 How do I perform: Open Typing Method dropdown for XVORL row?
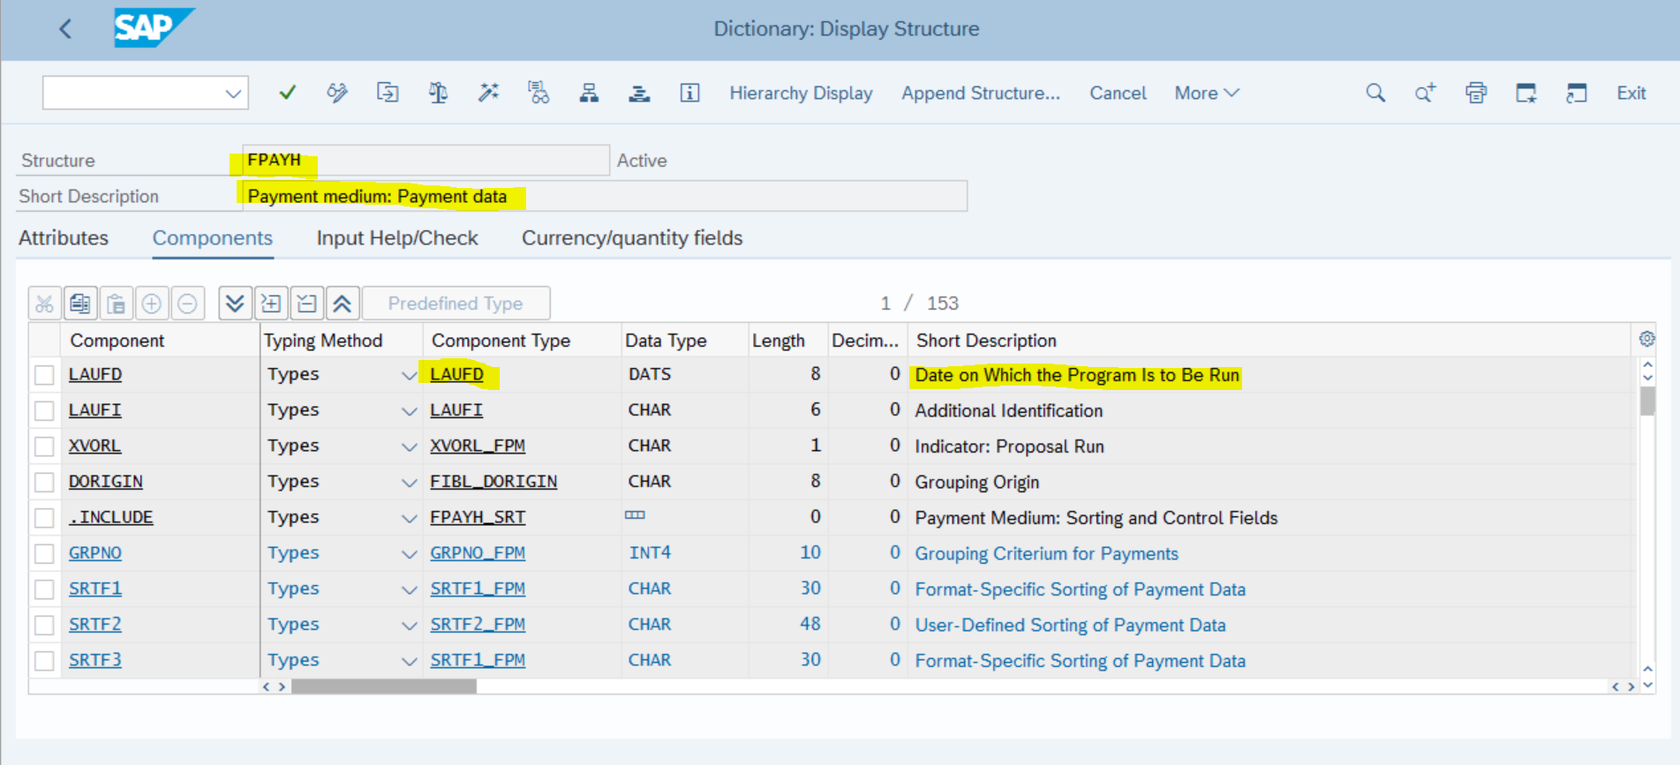coord(408,447)
